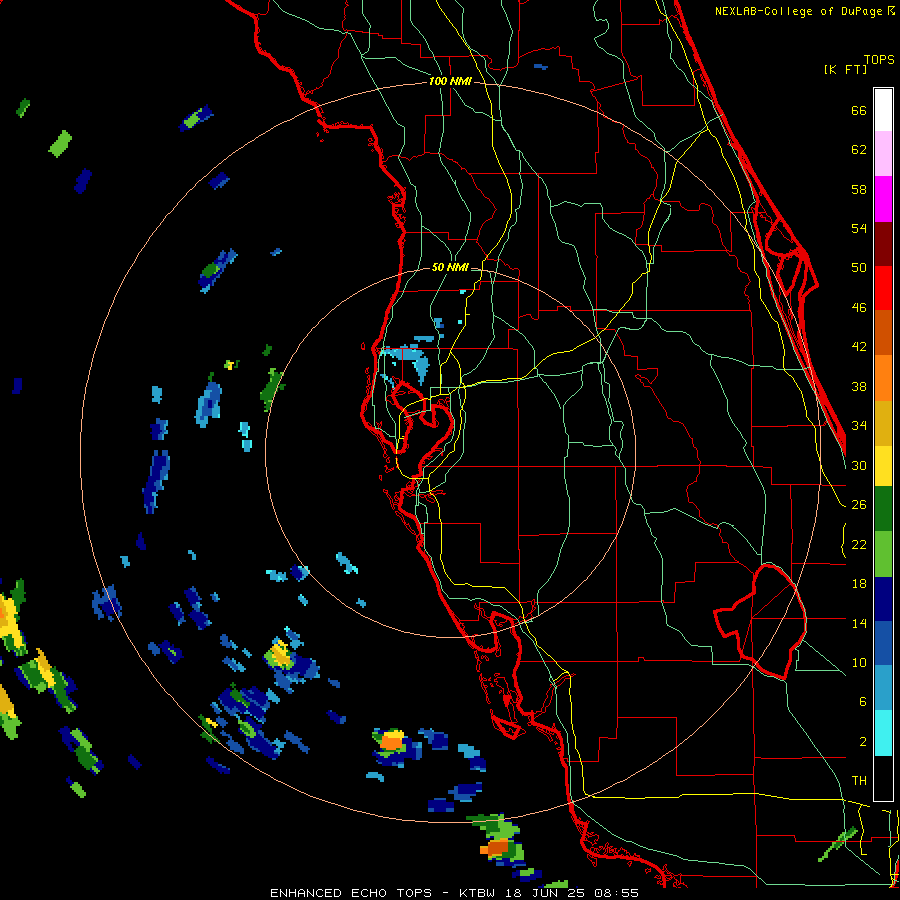This screenshot has height=900, width=900.
Task: Pick the black TH swatch at legend bottom
Action: (x=883, y=777)
